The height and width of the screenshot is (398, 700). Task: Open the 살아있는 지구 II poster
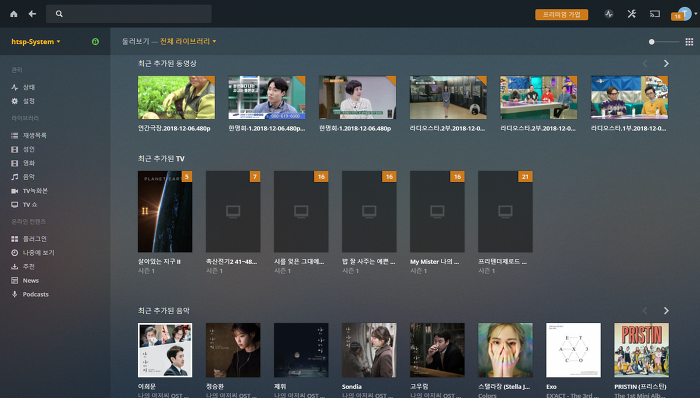click(x=165, y=211)
